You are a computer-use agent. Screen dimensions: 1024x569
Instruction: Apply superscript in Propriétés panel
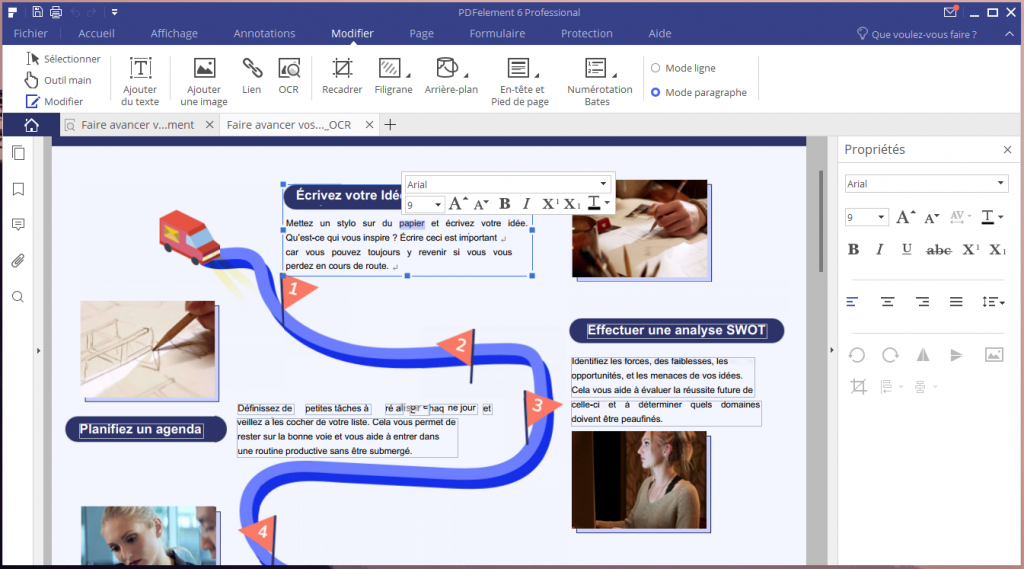coord(971,249)
